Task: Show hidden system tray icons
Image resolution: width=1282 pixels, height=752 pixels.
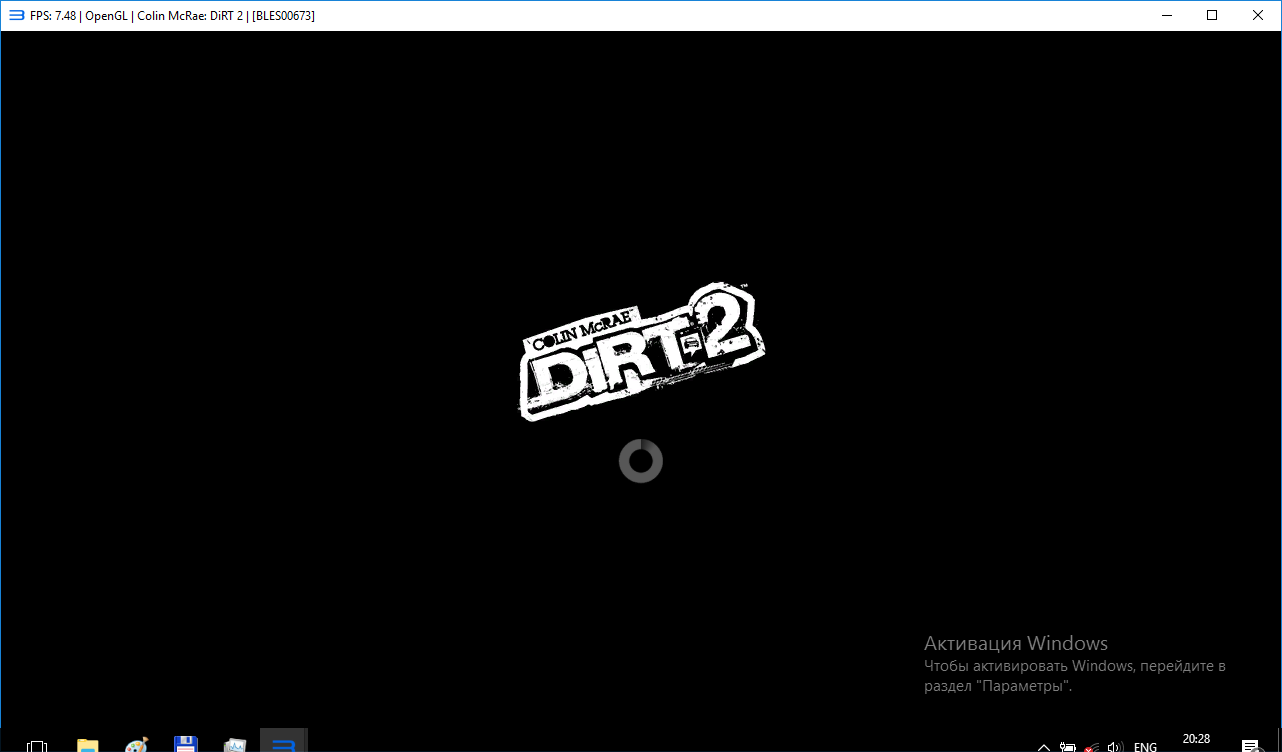Action: 1044,746
